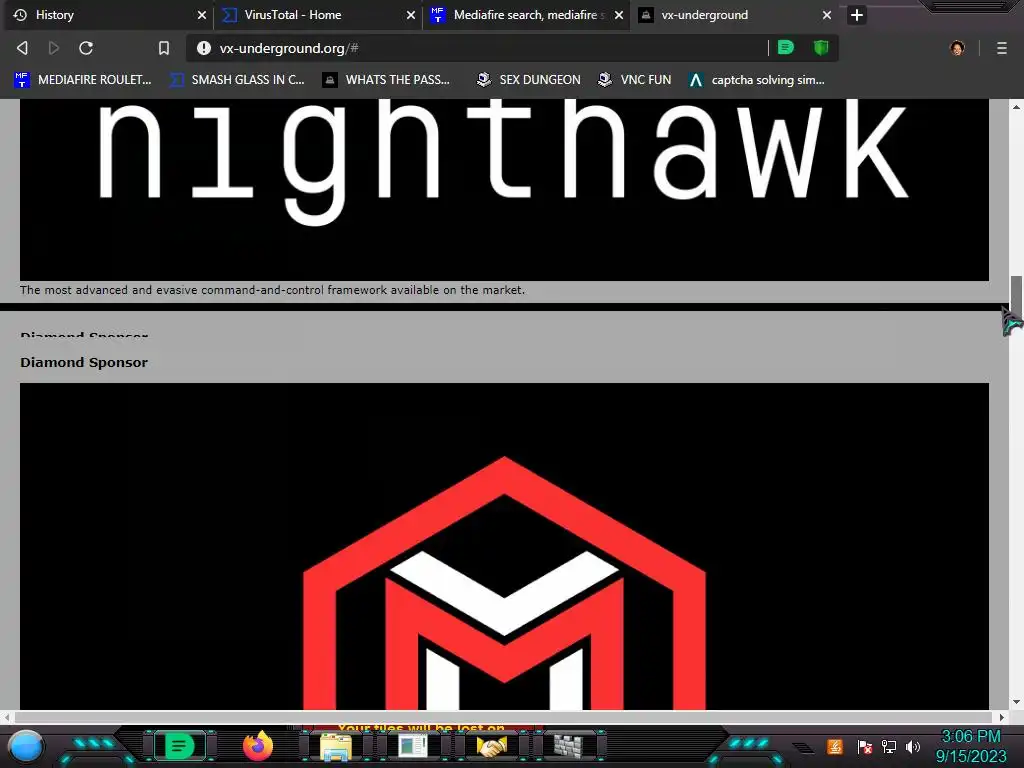
Task: Open the WHATS THE PASS... bookmark
Action: click(387, 80)
